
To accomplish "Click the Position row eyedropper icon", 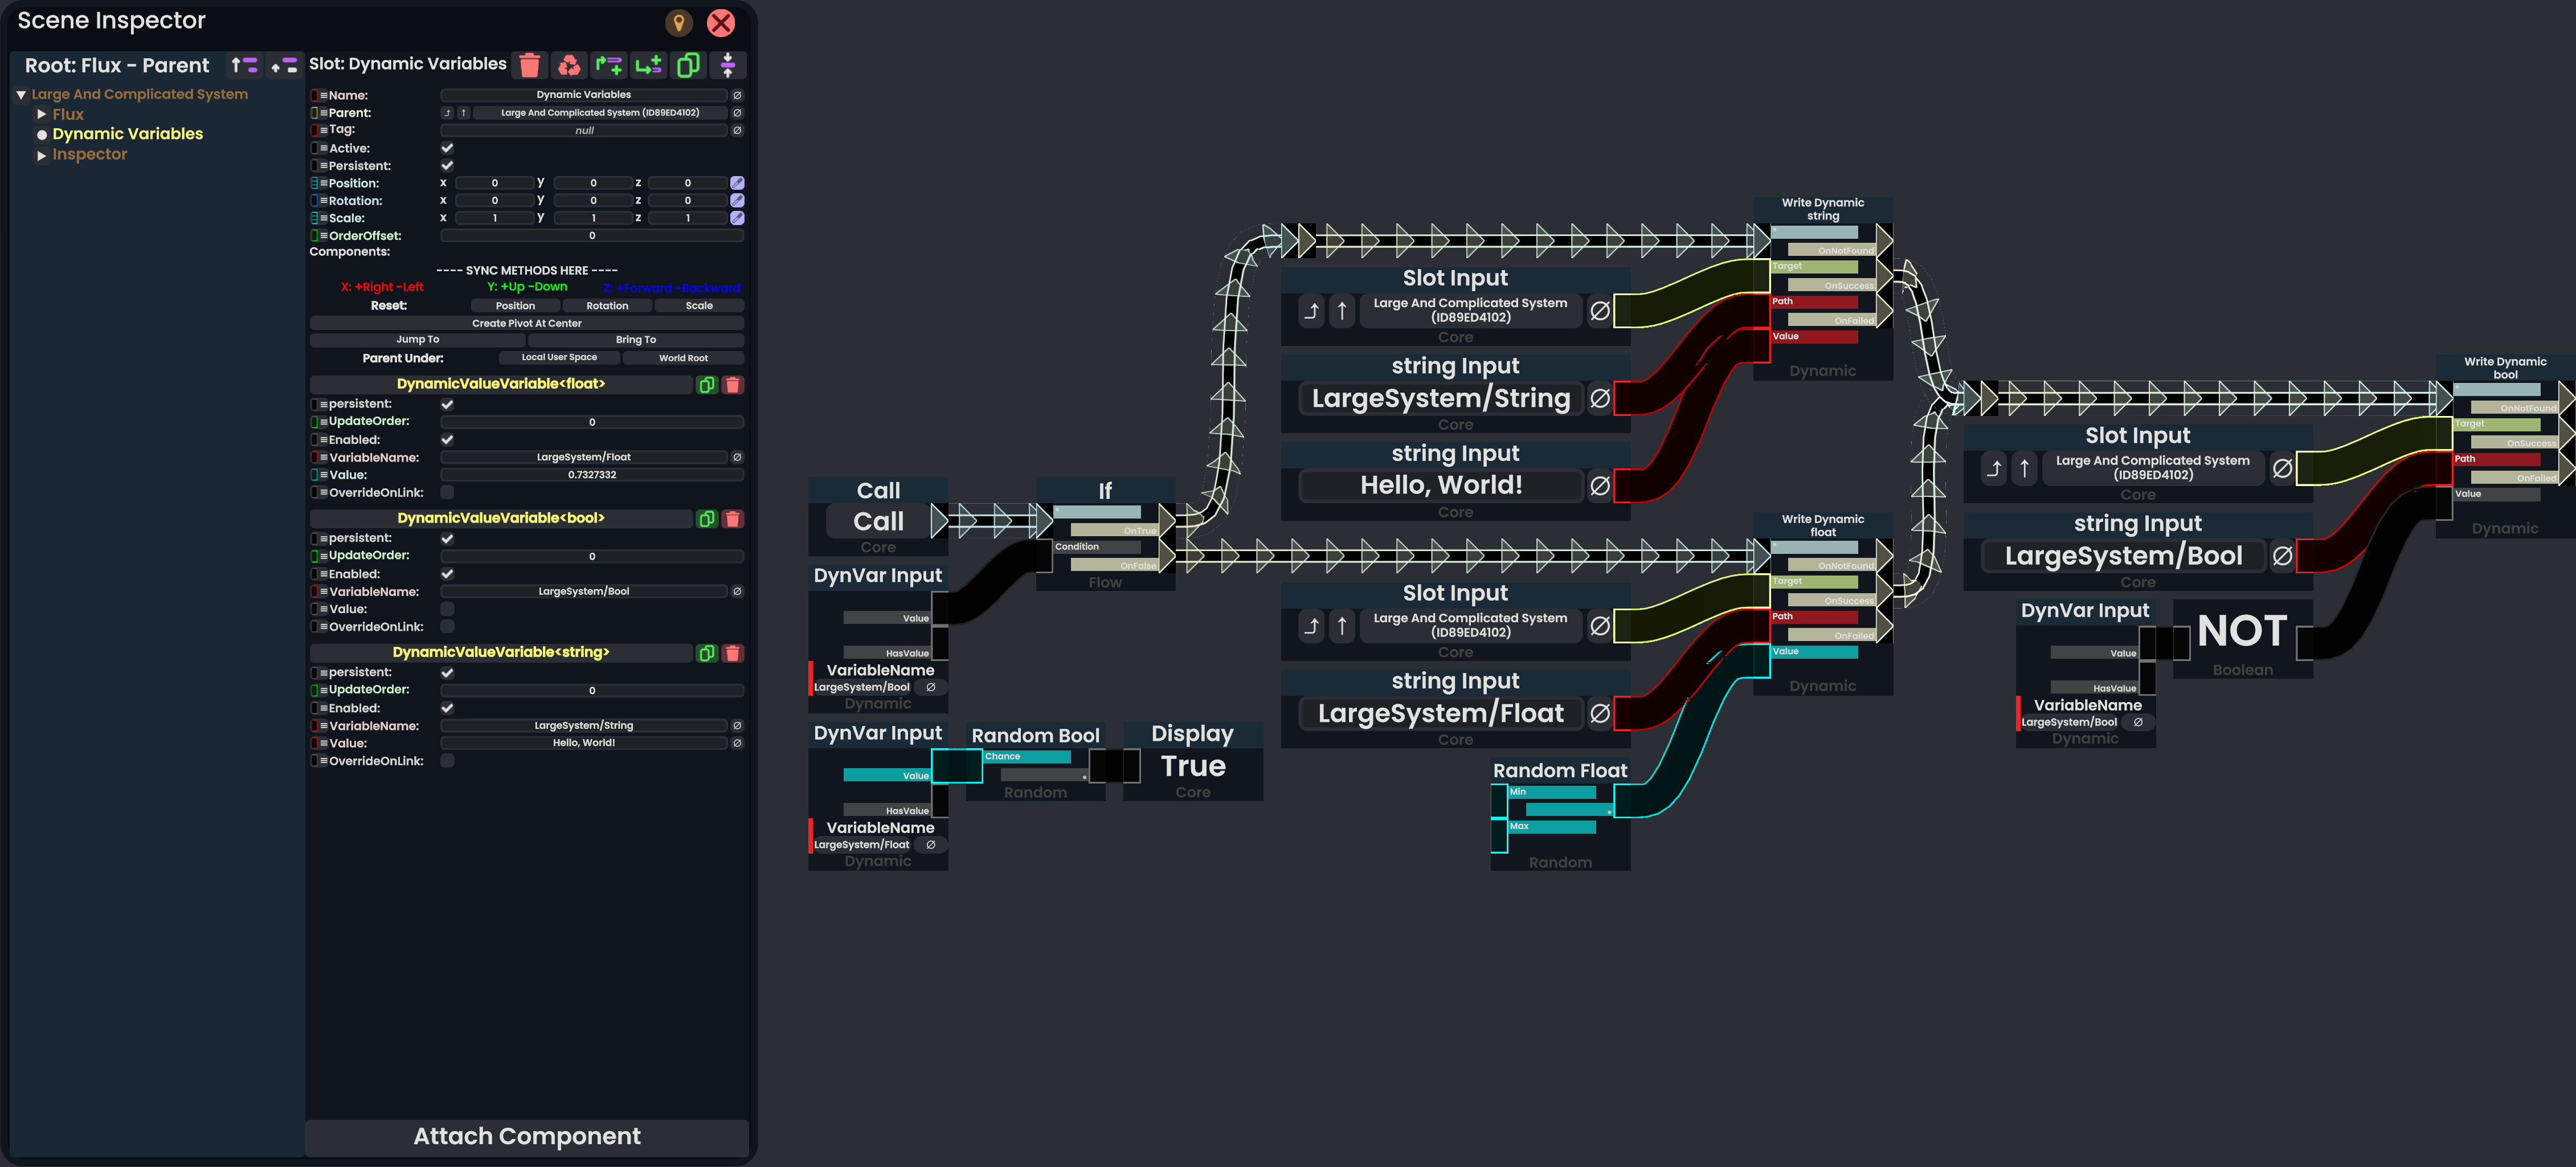I will pos(737,183).
